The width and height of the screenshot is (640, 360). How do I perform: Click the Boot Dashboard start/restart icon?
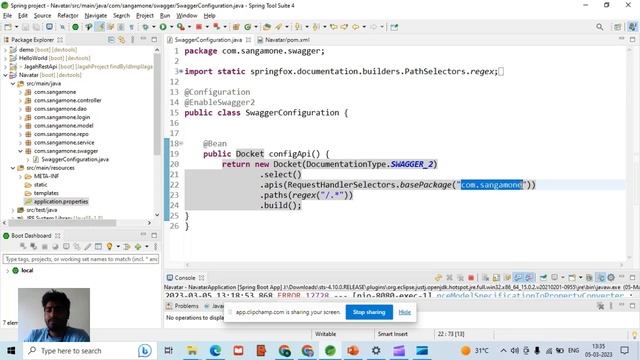click(23, 247)
